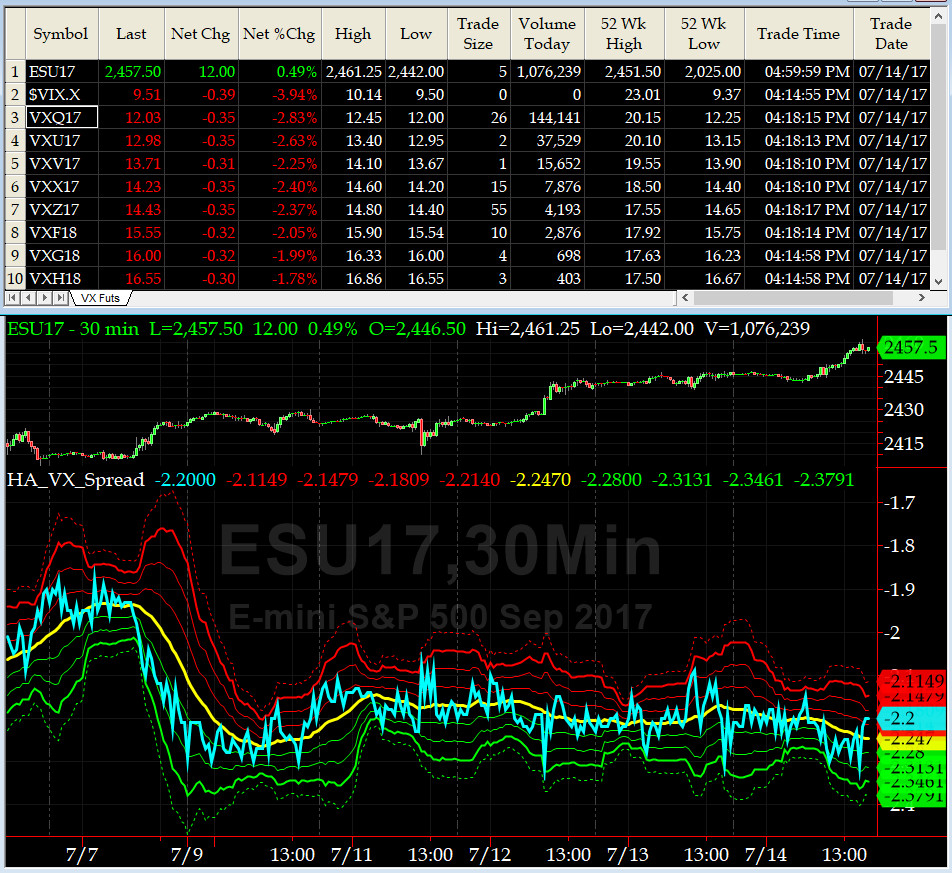This screenshot has width=952, height=873.
Task: Click the 7/9 date label on time axis
Action: click(x=186, y=855)
